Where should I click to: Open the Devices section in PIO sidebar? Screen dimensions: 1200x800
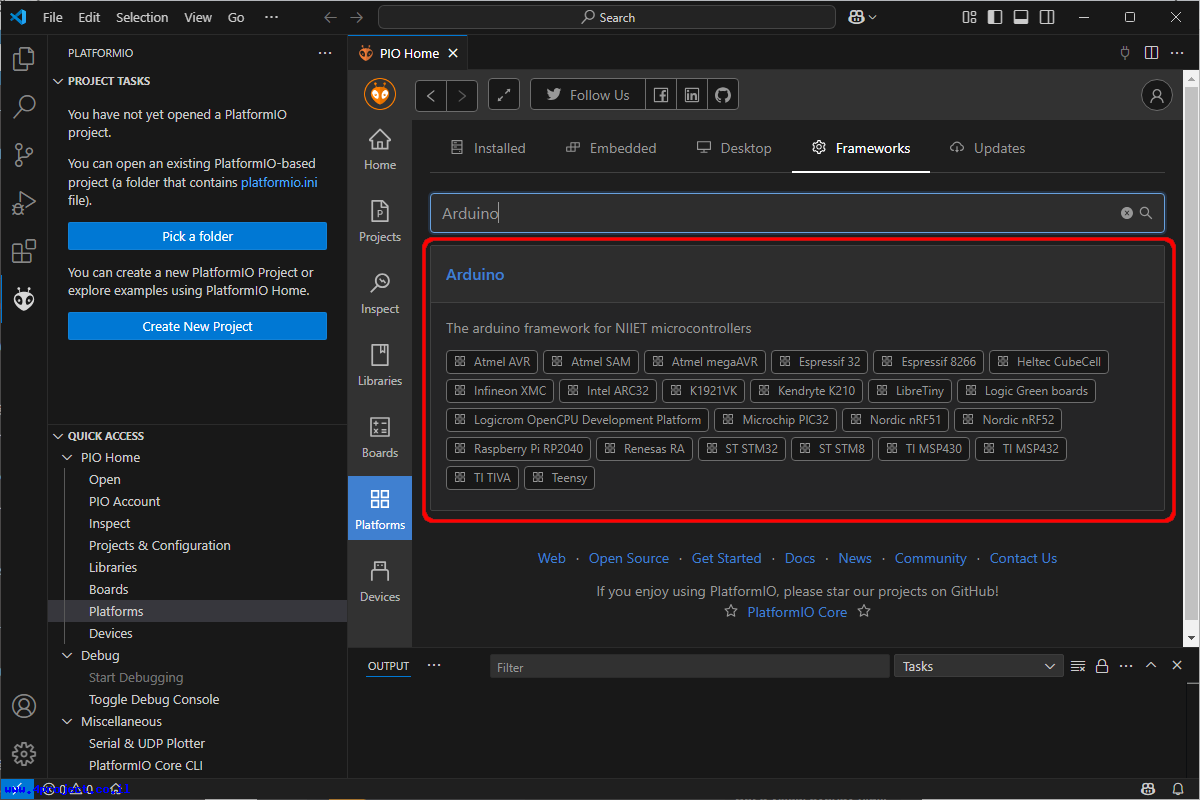coord(380,581)
